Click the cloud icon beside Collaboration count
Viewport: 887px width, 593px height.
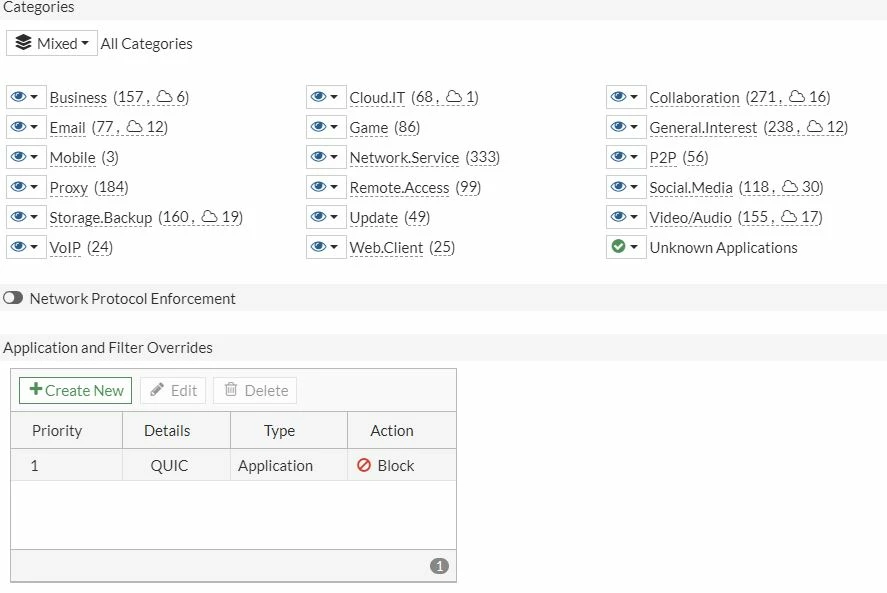coord(797,96)
